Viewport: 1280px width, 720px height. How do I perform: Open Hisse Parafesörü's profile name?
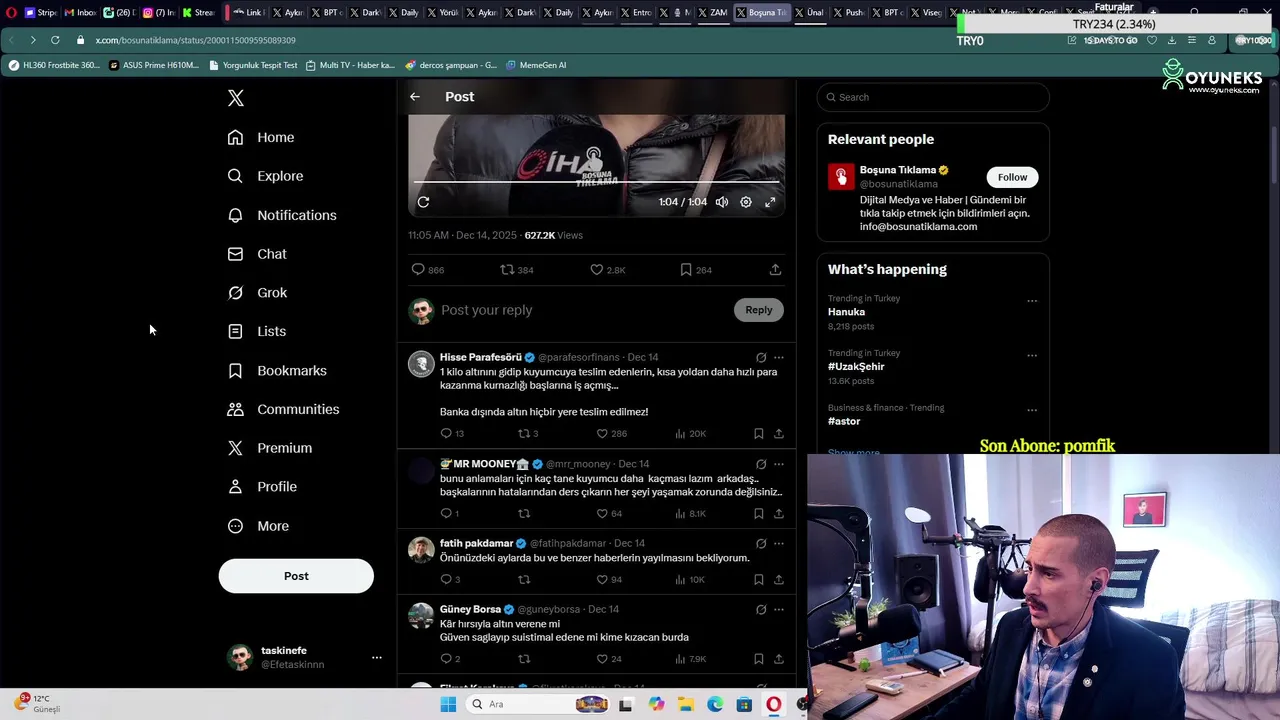(x=481, y=357)
